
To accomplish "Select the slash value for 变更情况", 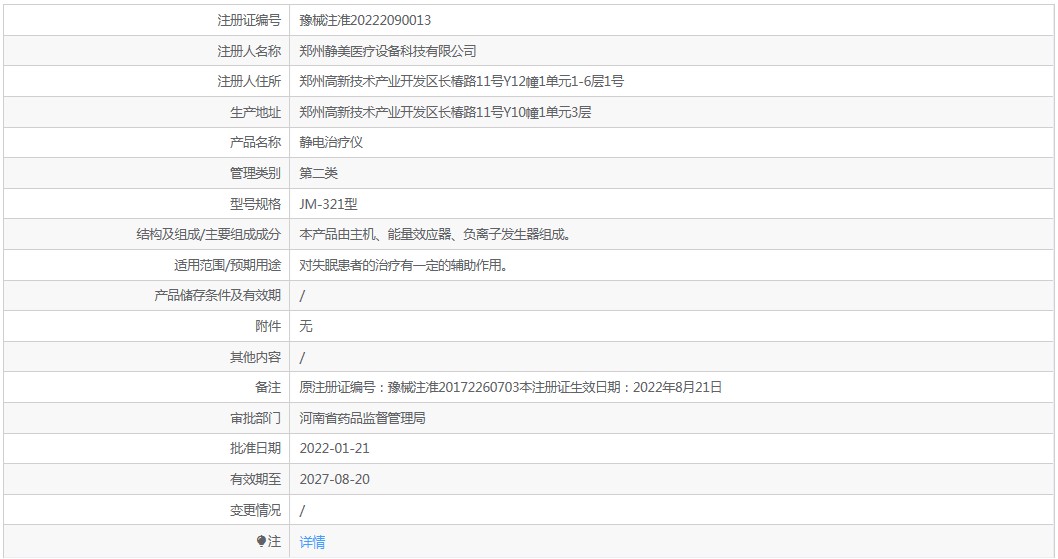I will click(x=302, y=510).
